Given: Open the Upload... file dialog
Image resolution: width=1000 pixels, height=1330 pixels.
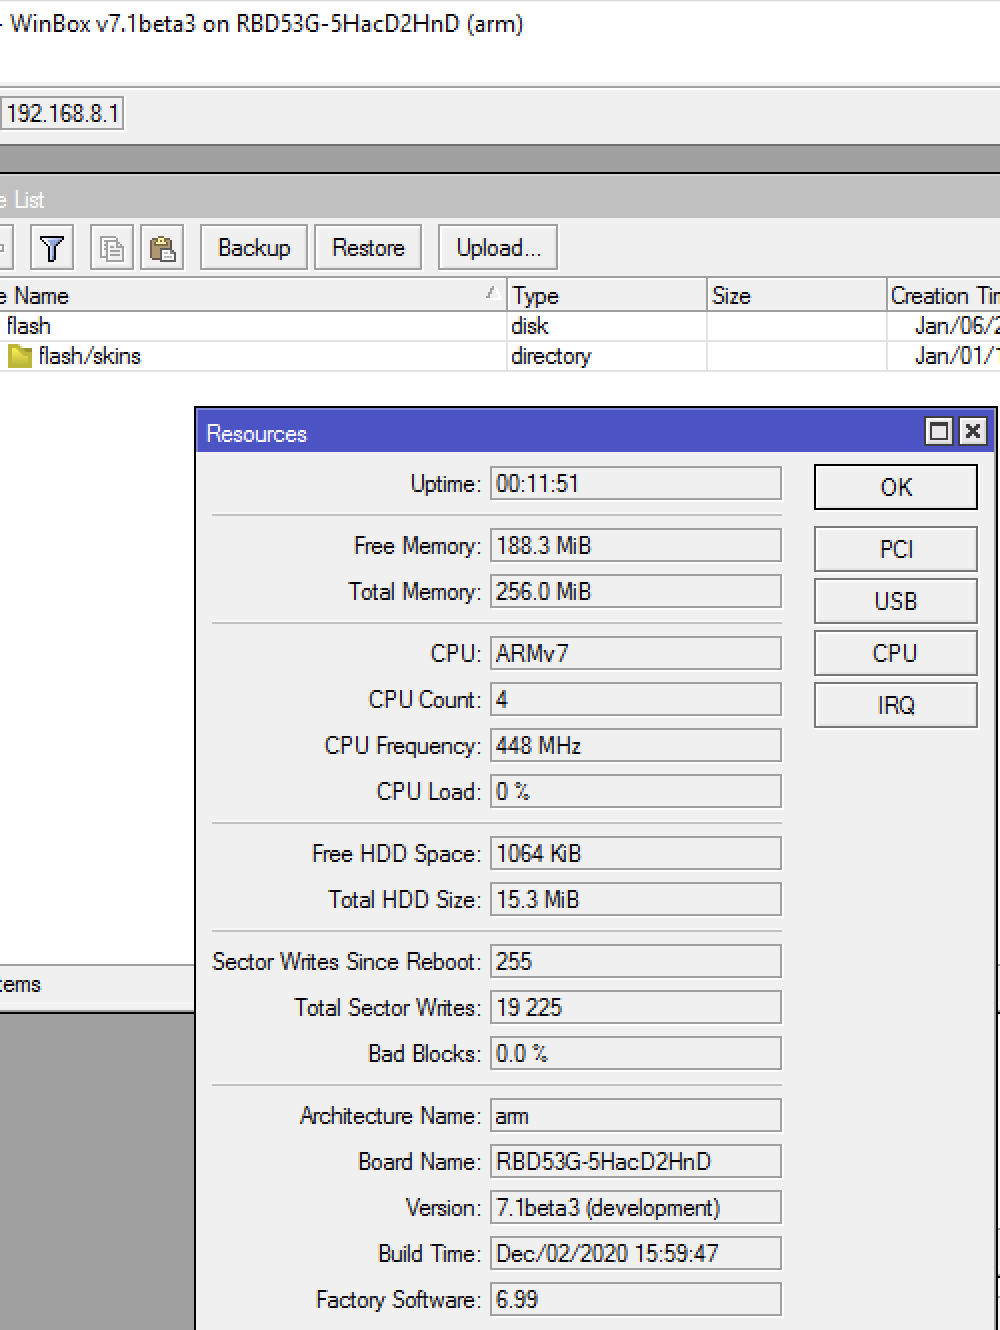Looking at the screenshot, I should point(497,248).
